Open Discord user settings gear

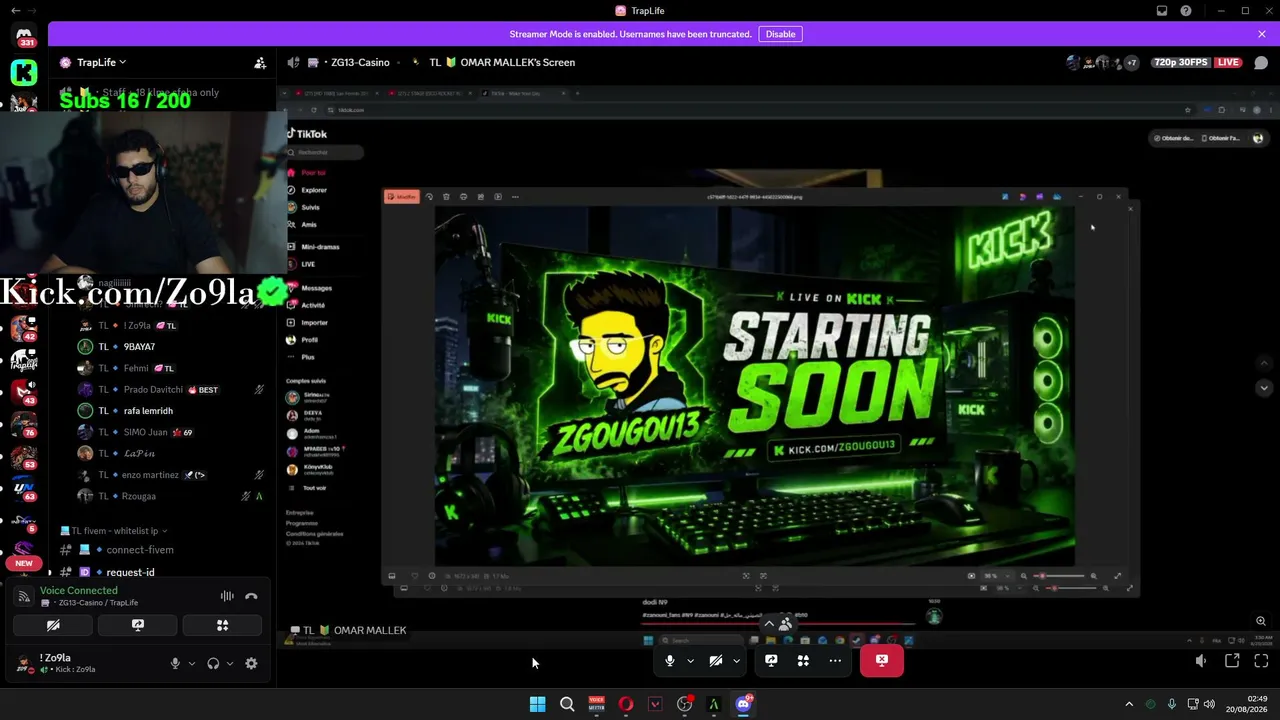pyautogui.click(x=251, y=663)
